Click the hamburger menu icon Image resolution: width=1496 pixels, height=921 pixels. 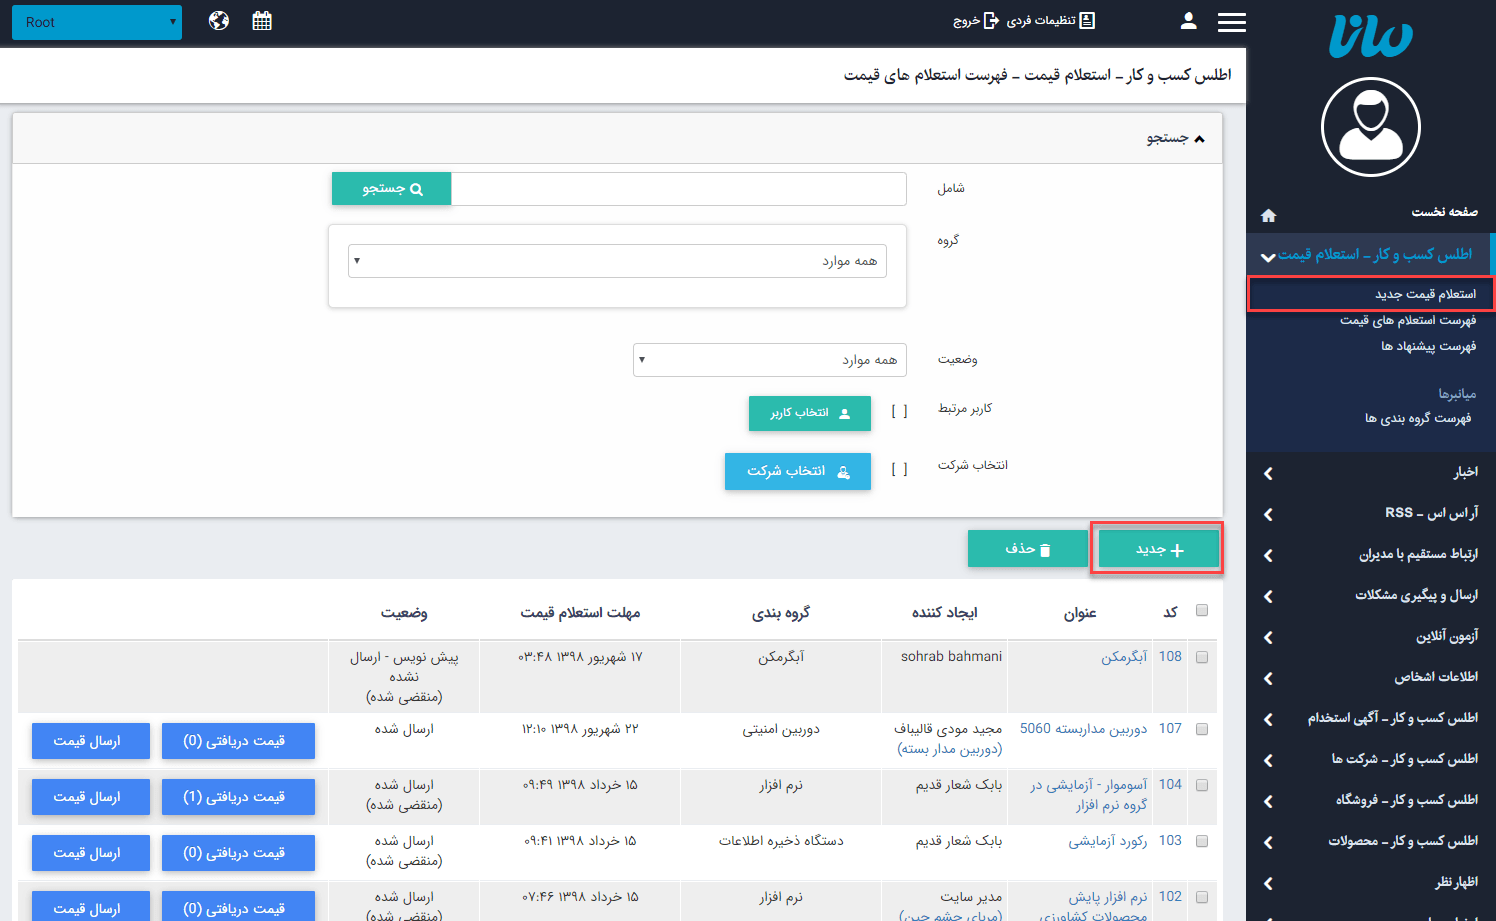click(x=1231, y=22)
